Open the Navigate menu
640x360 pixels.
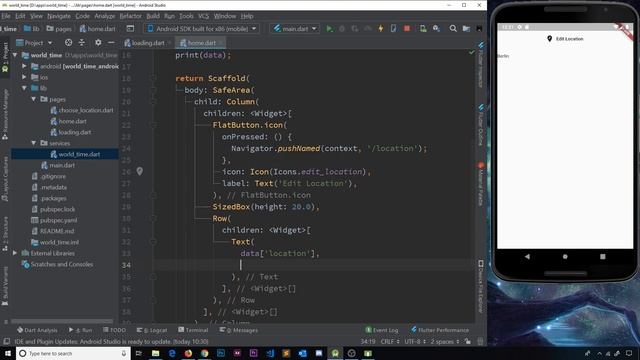pyautogui.click(x=59, y=16)
